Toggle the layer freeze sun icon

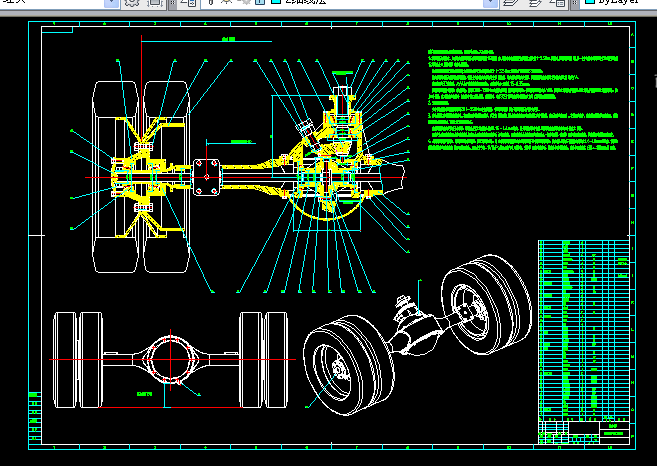click(x=228, y=3)
